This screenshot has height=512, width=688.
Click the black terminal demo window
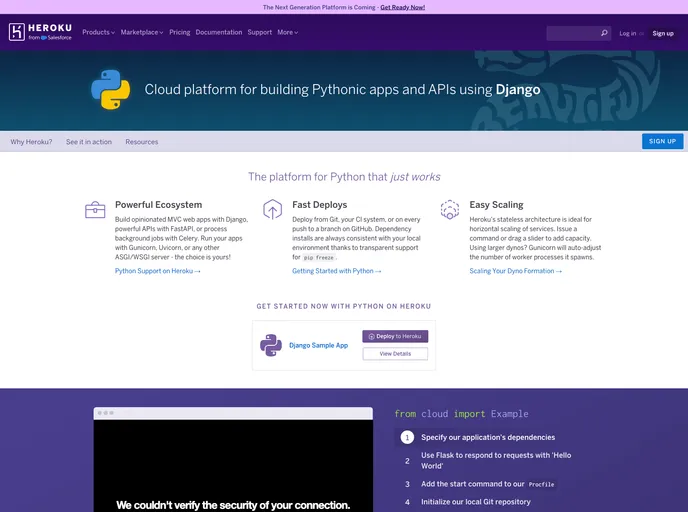click(x=233, y=465)
